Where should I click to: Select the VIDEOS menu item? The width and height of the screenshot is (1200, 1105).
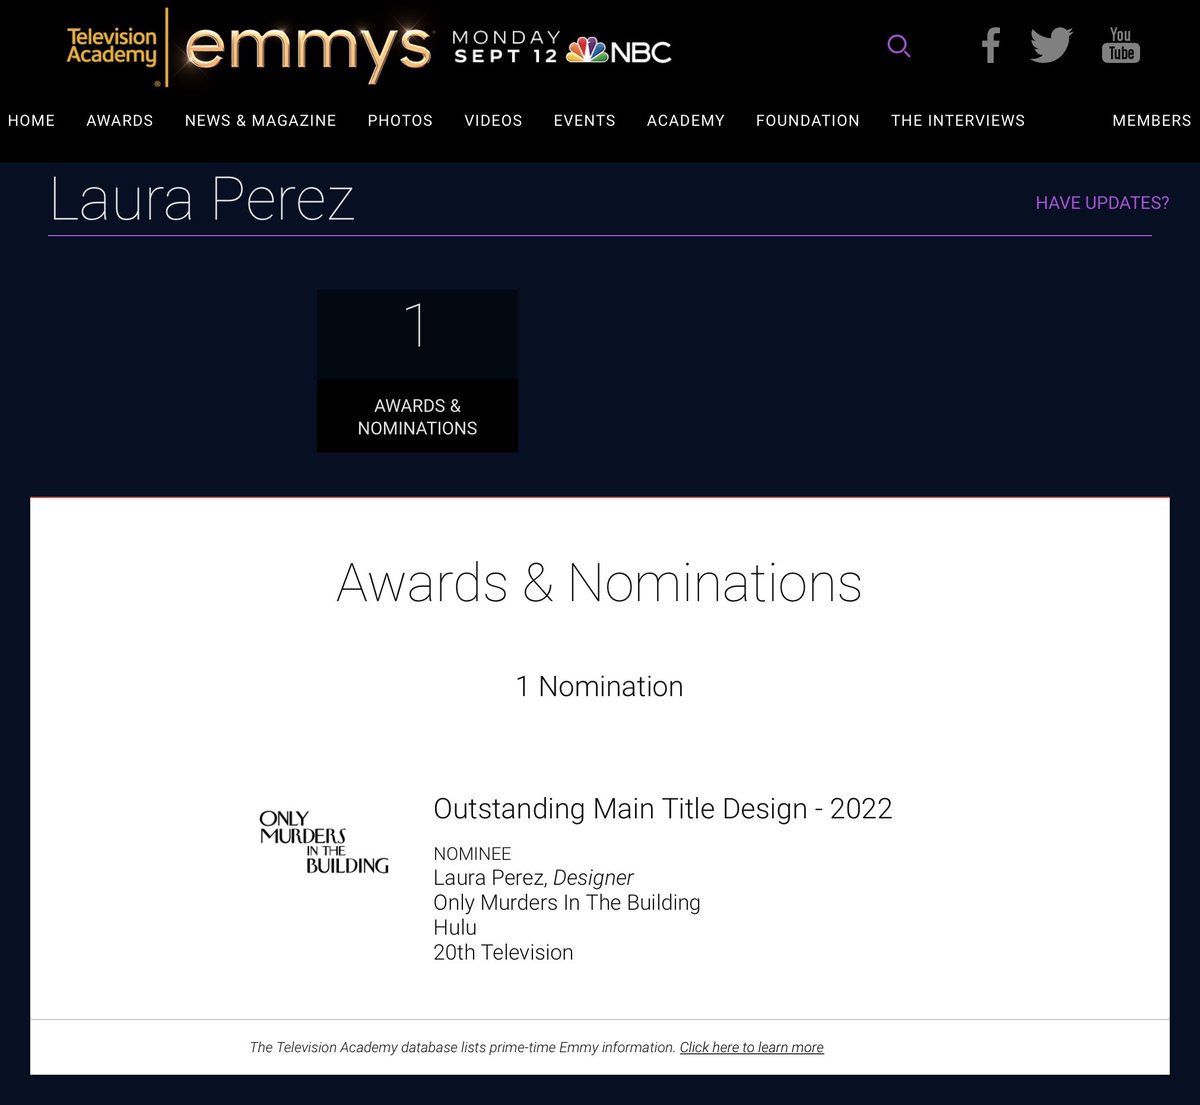[x=493, y=120]
